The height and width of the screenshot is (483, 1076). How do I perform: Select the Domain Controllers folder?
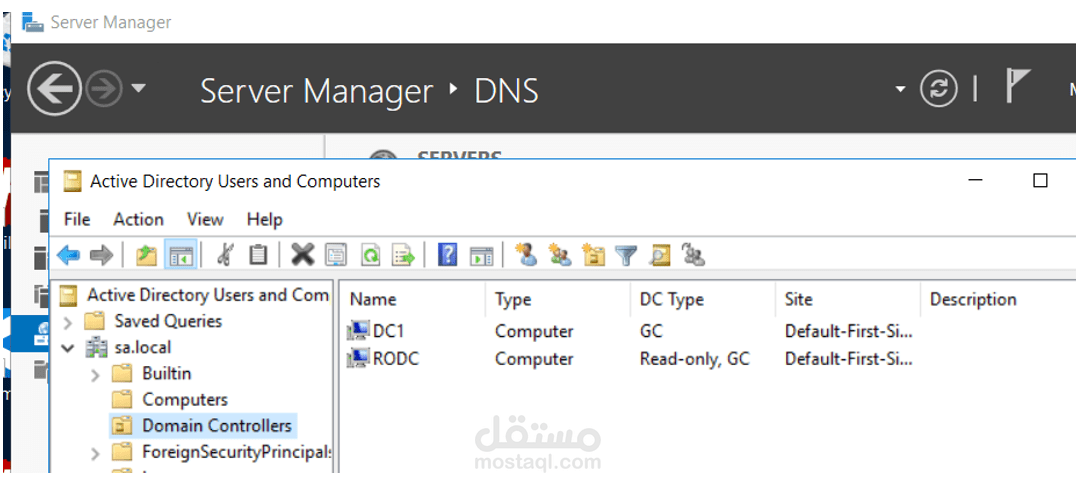pyautogui.click(x=217, y=426)
